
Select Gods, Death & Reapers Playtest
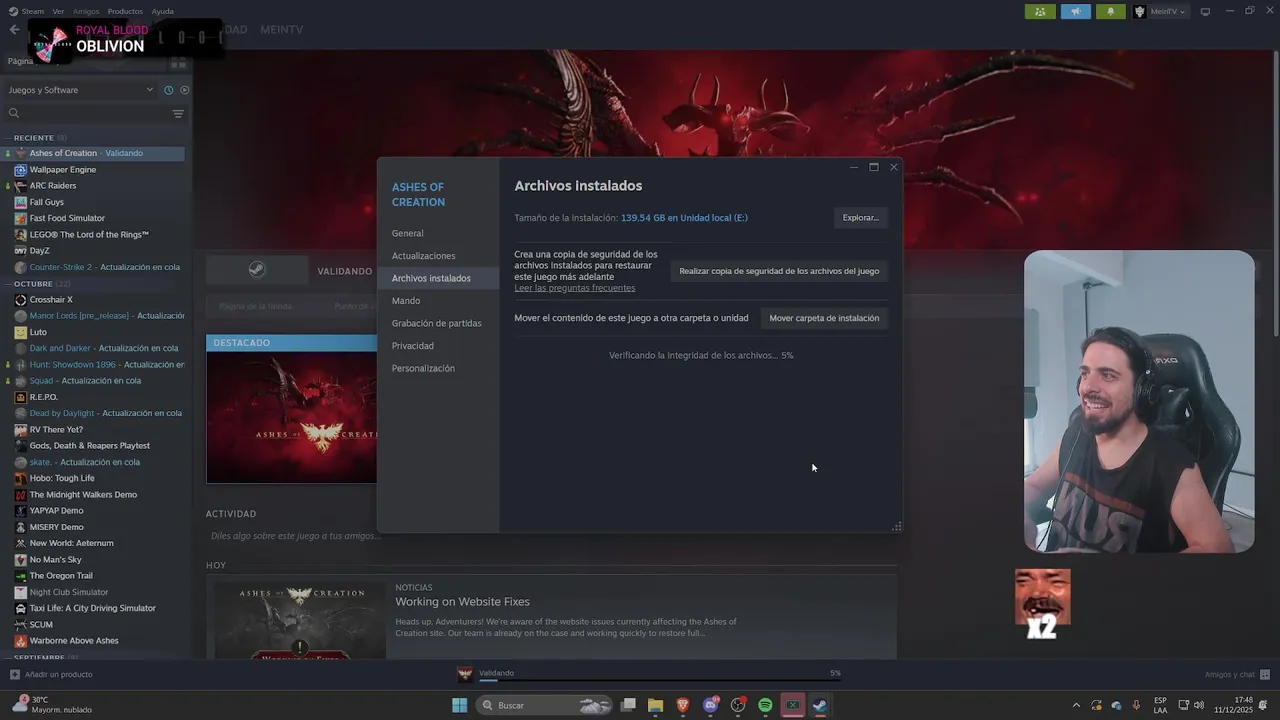pyautogui.click(x=89, y=446)
